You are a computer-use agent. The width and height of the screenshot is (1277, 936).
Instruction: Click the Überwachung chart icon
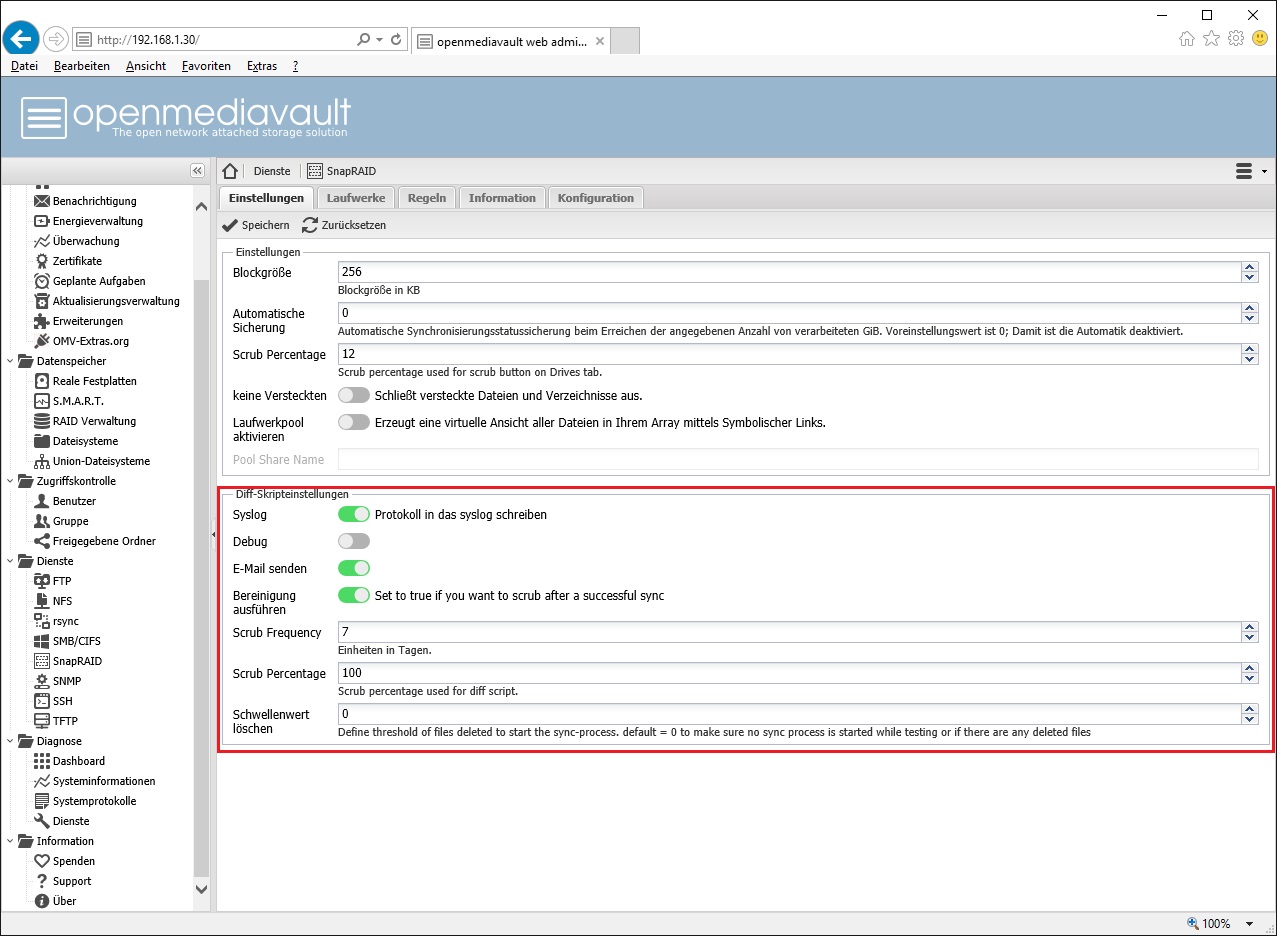[42, 241]
